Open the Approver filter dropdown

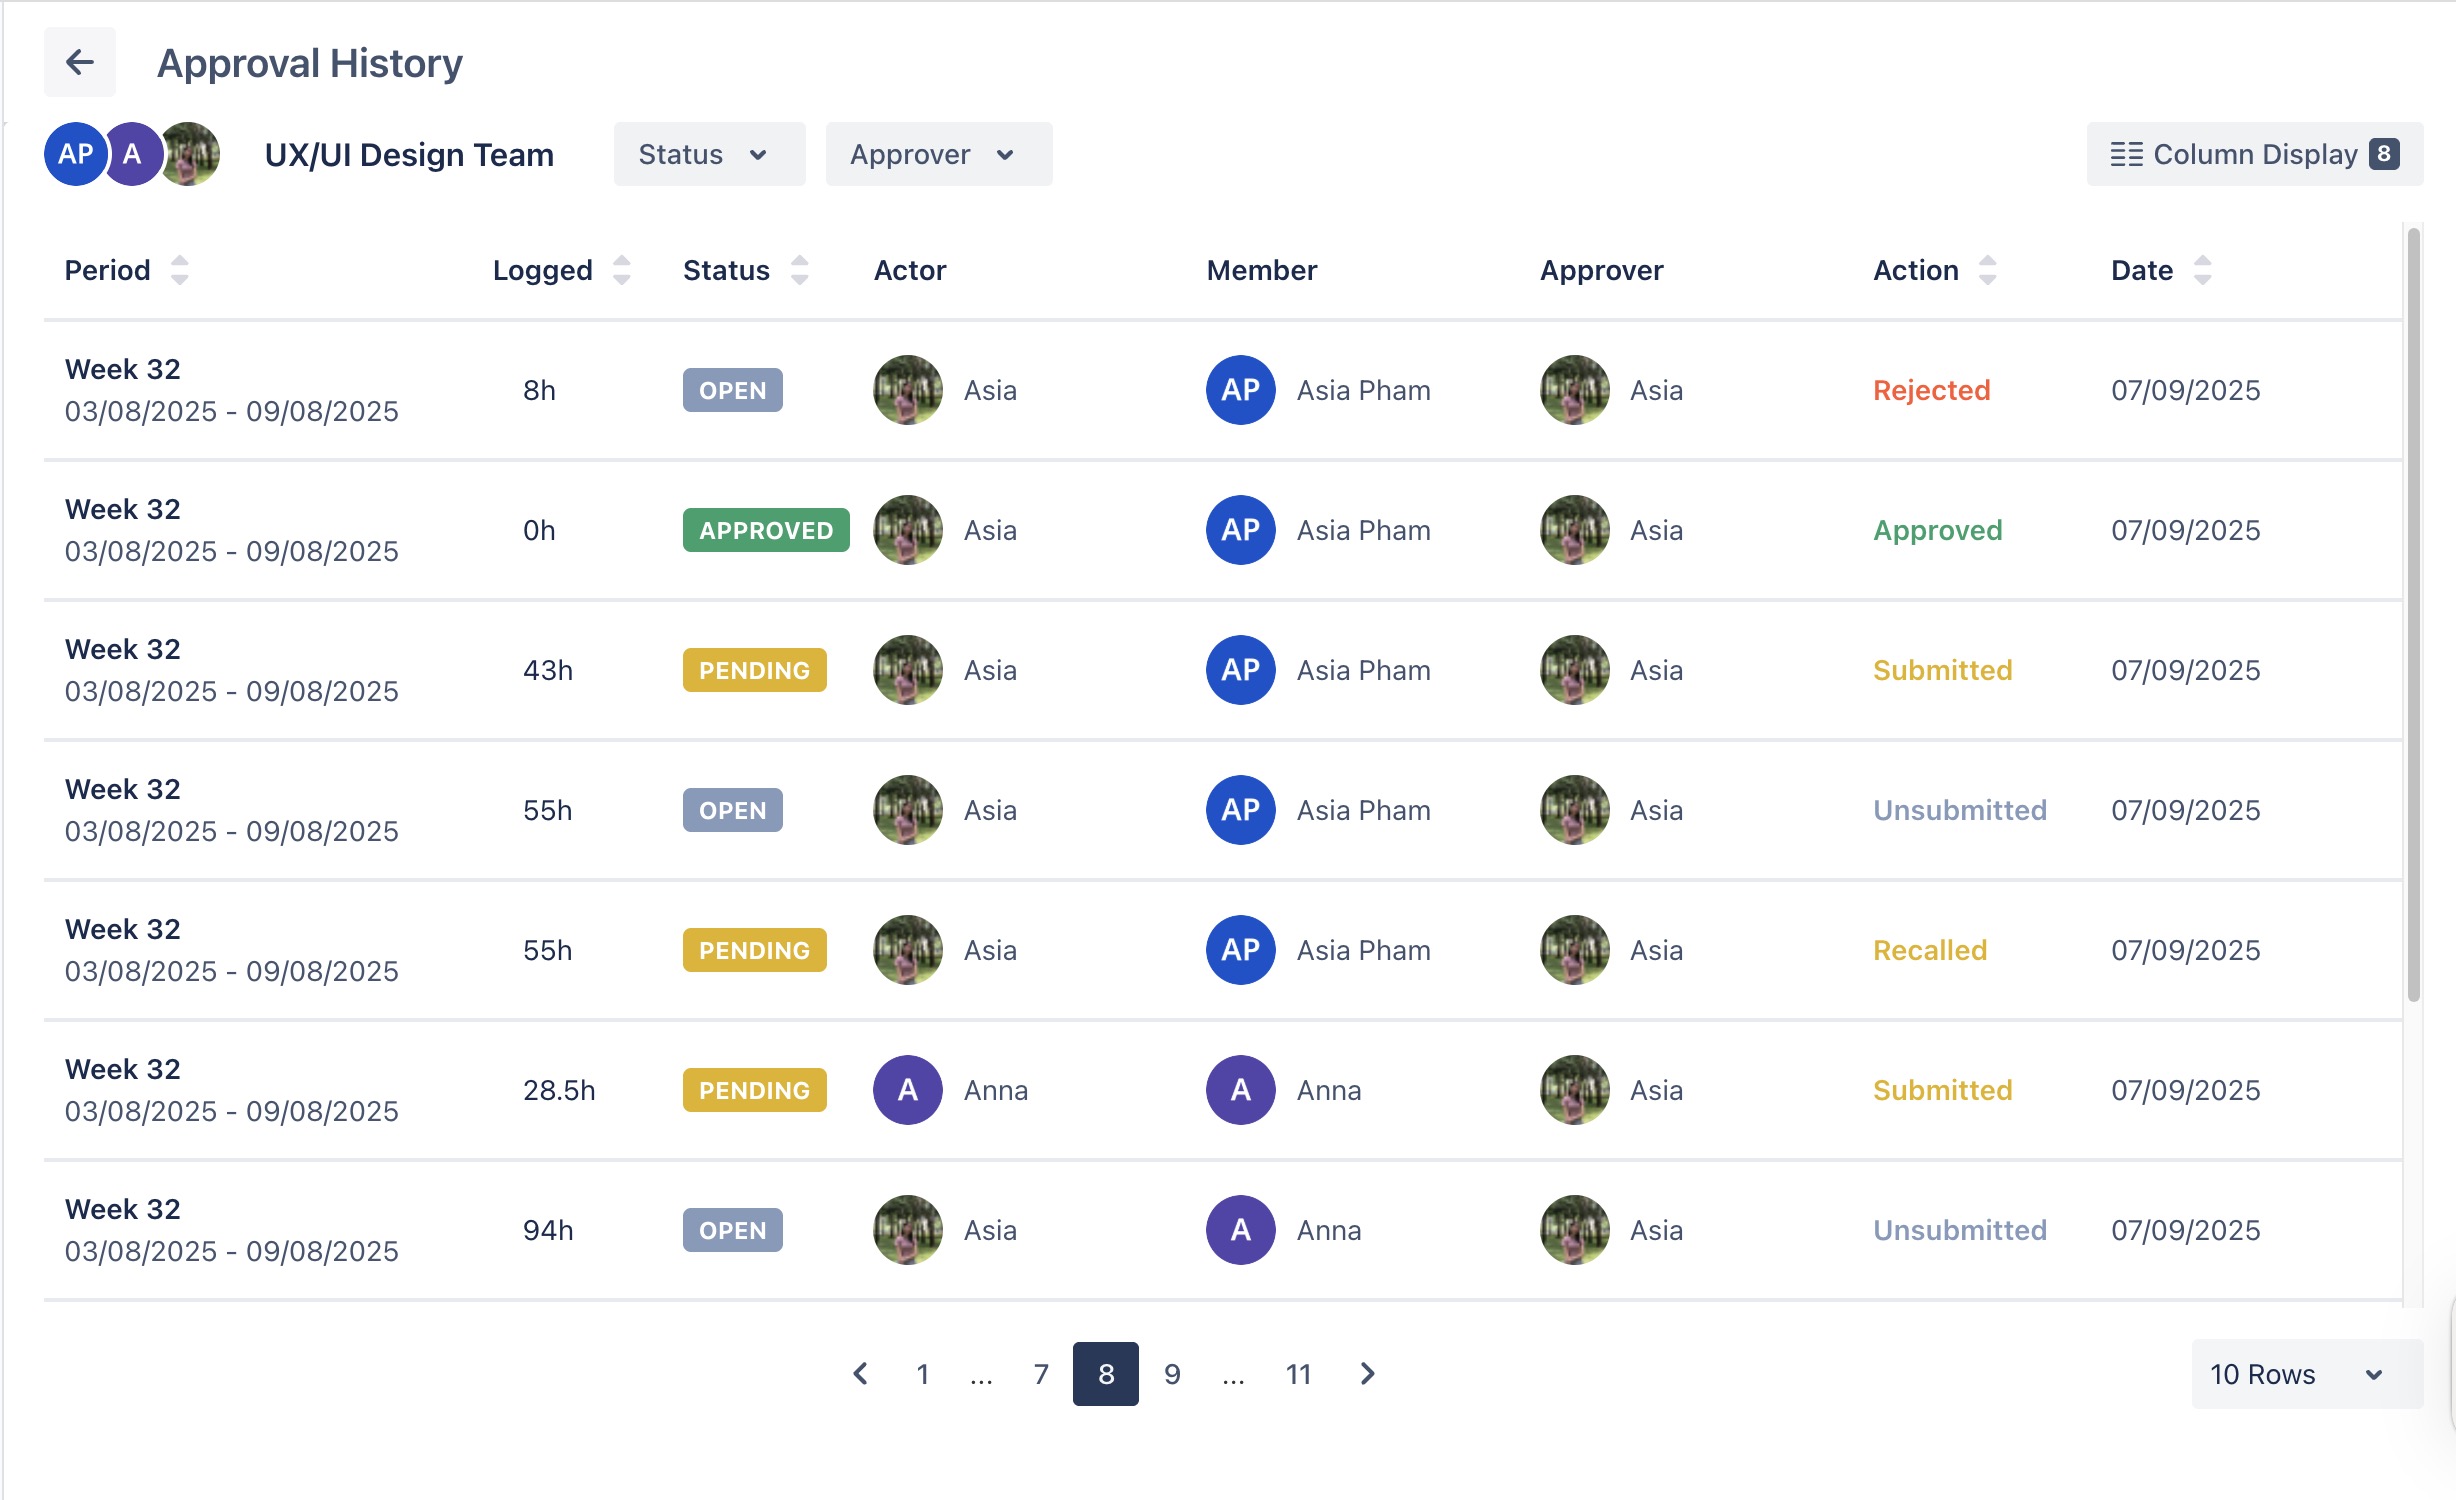tap(938, 154)
